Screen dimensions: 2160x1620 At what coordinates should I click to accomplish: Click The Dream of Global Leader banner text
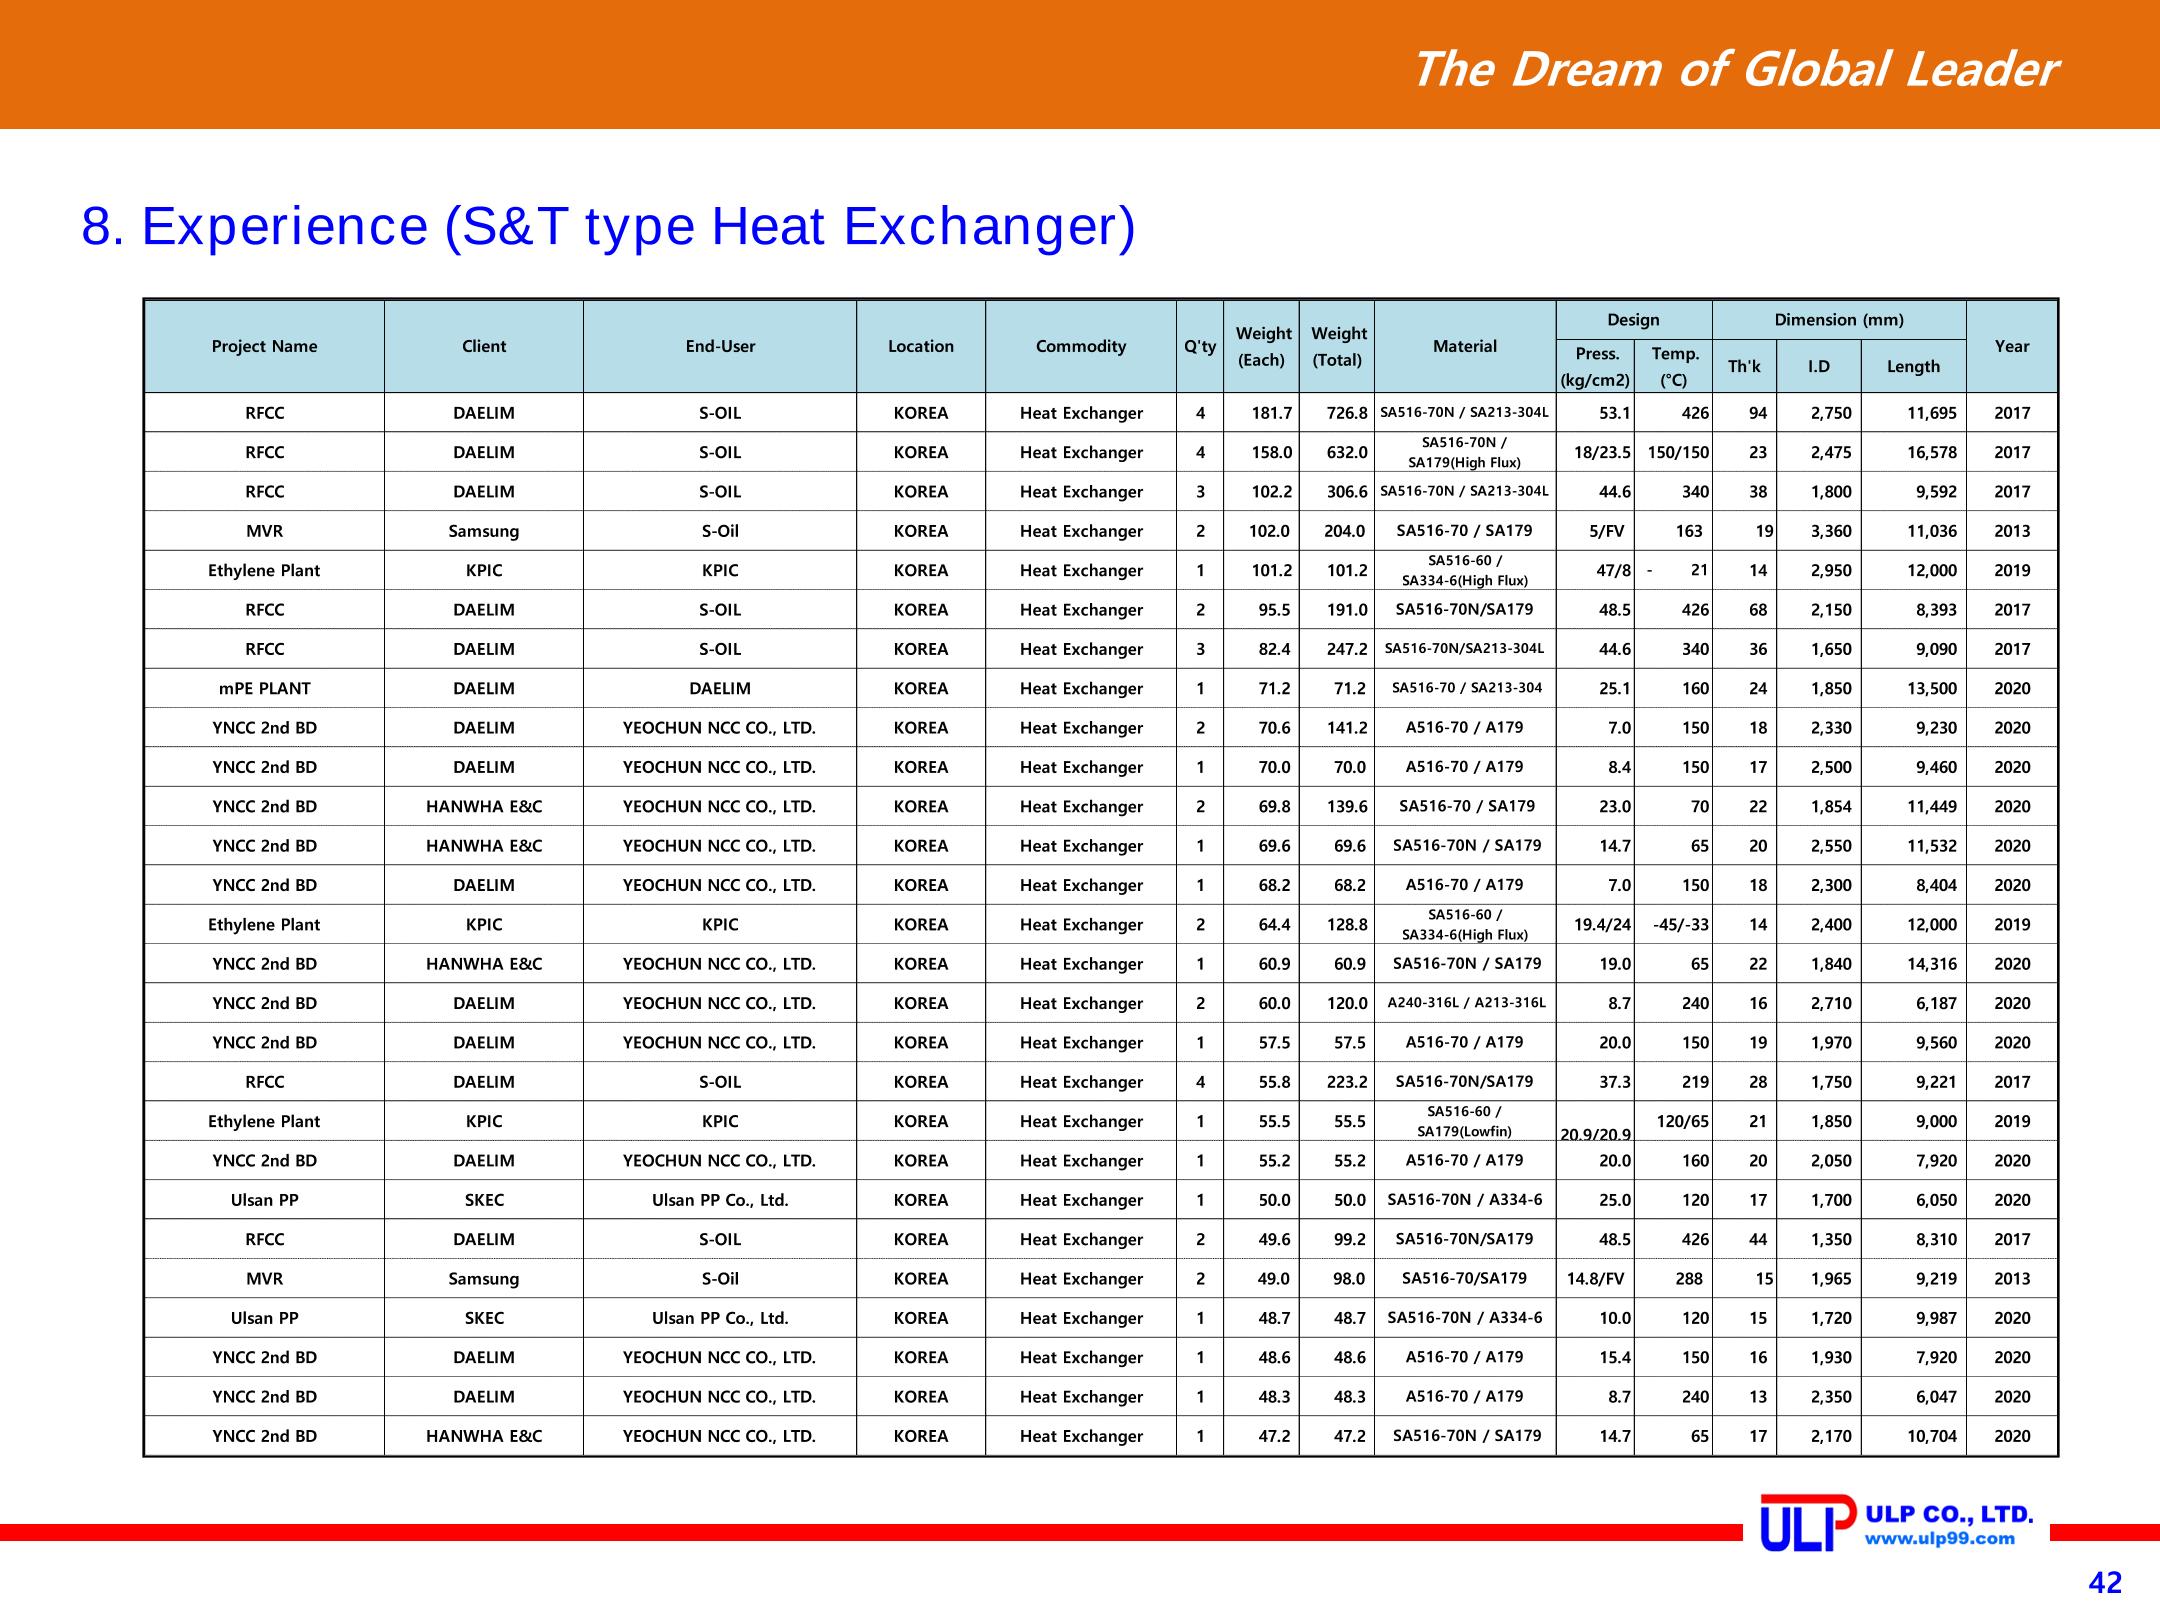(x=1733, y=70)
